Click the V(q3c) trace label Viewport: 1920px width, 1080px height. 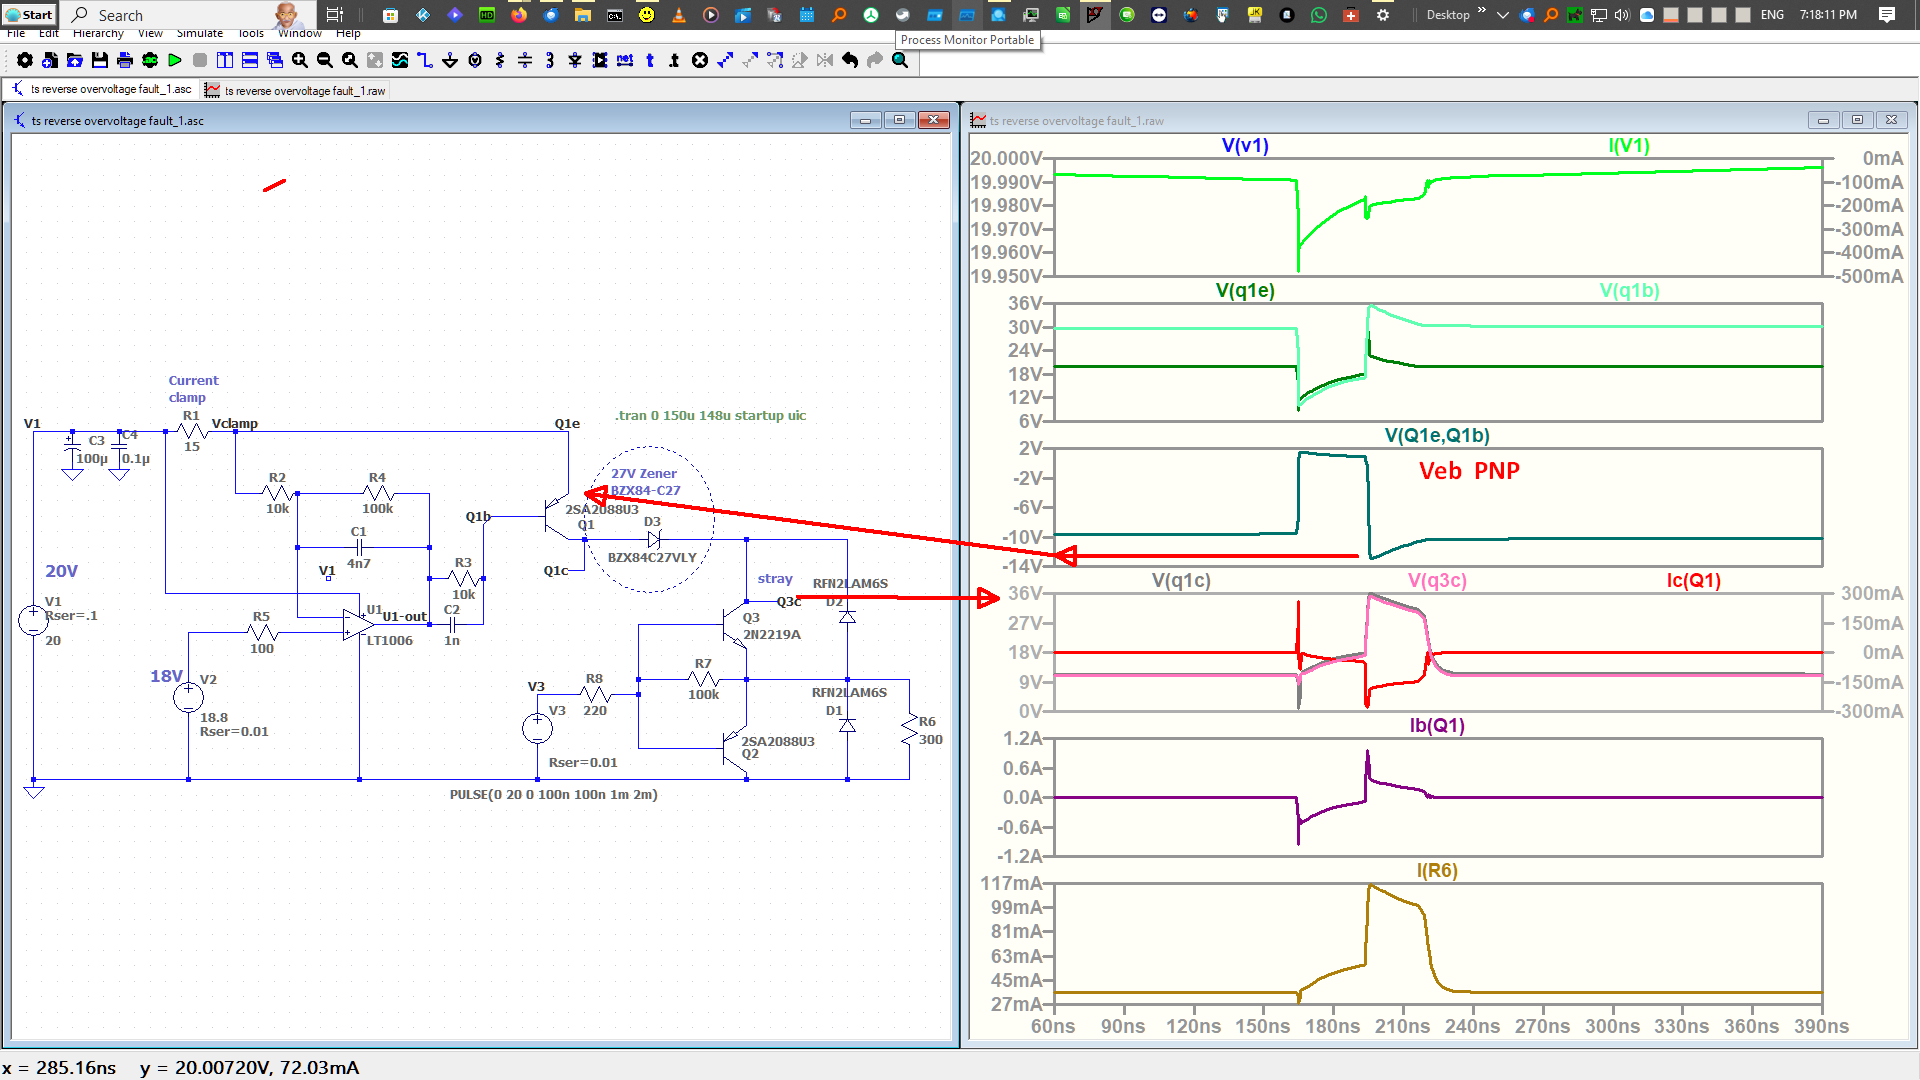click(x=1437, y=581)
